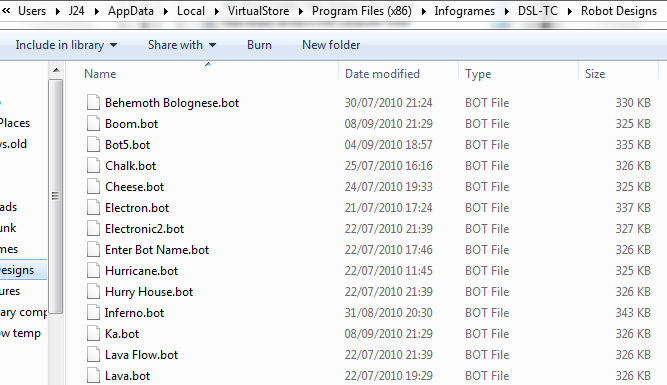
Task: Select file name Lava.bot
Action: pyautogui.click(x=128, y=376)
